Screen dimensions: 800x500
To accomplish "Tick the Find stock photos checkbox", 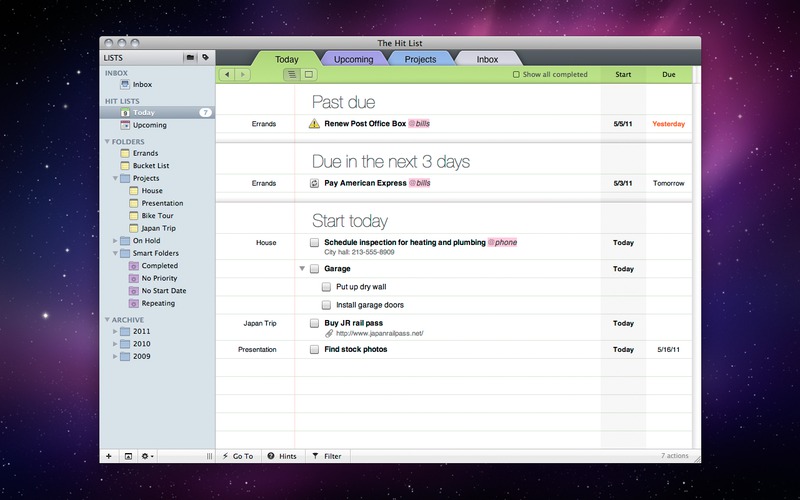I will point(314,349).
